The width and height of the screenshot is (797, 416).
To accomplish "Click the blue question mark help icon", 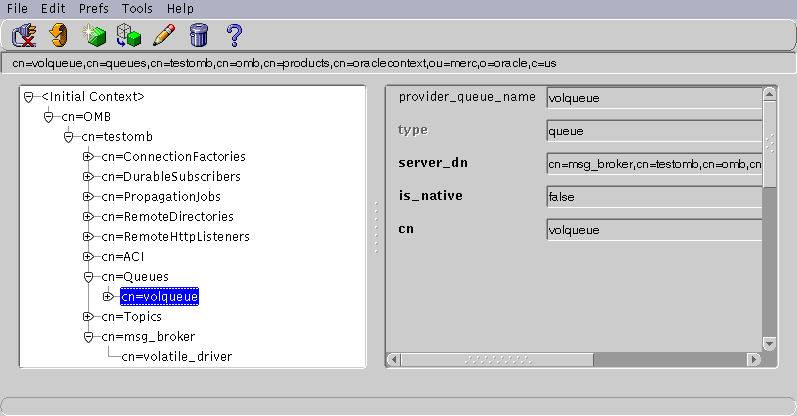I will point(234,37).
